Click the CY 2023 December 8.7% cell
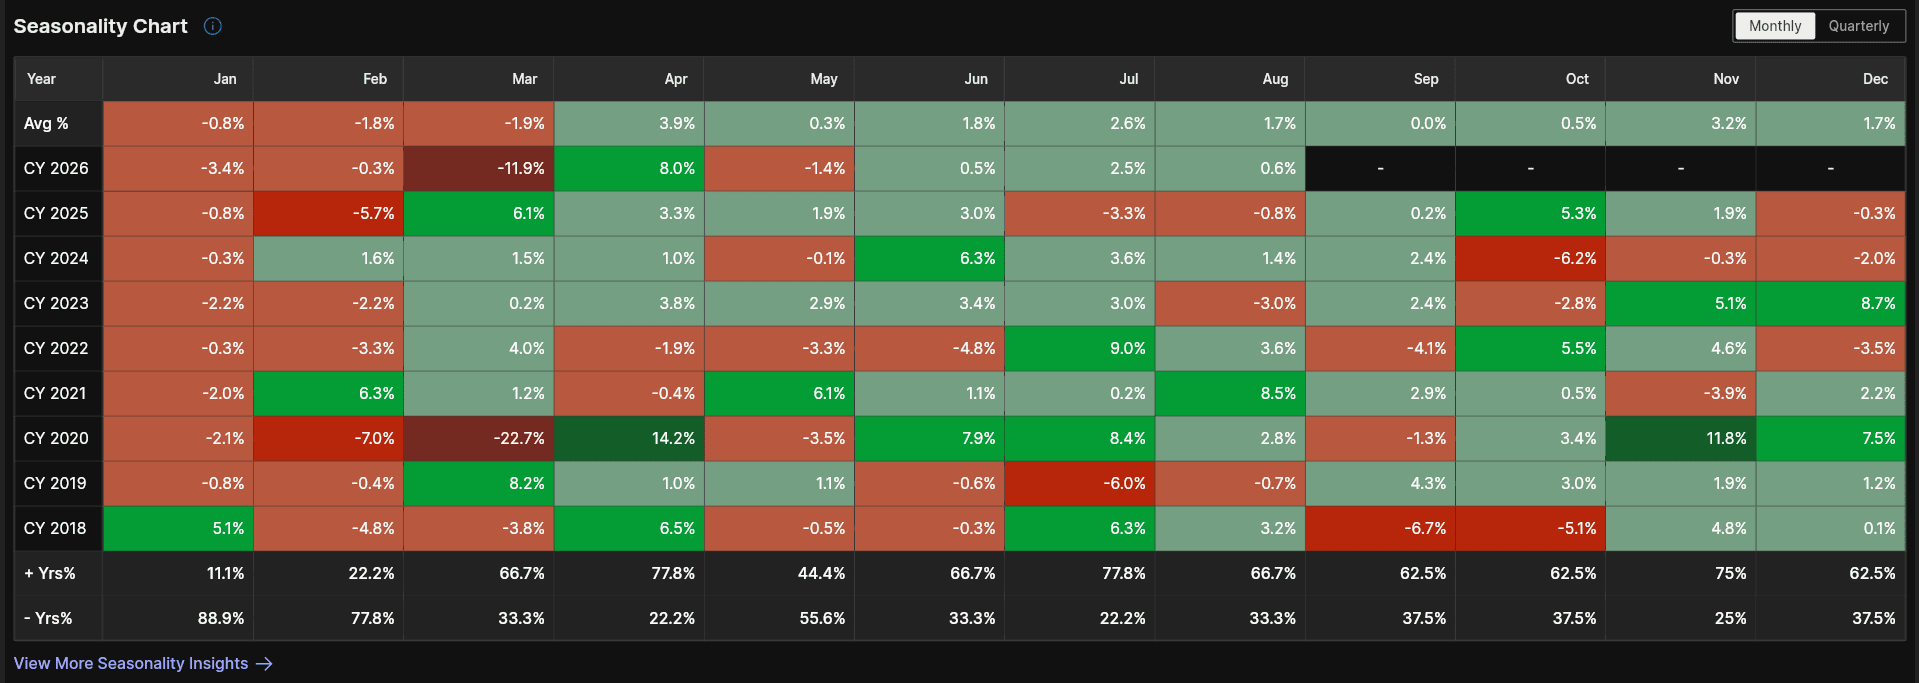Screen dimensions: 1919x683 pos(1830,304)
